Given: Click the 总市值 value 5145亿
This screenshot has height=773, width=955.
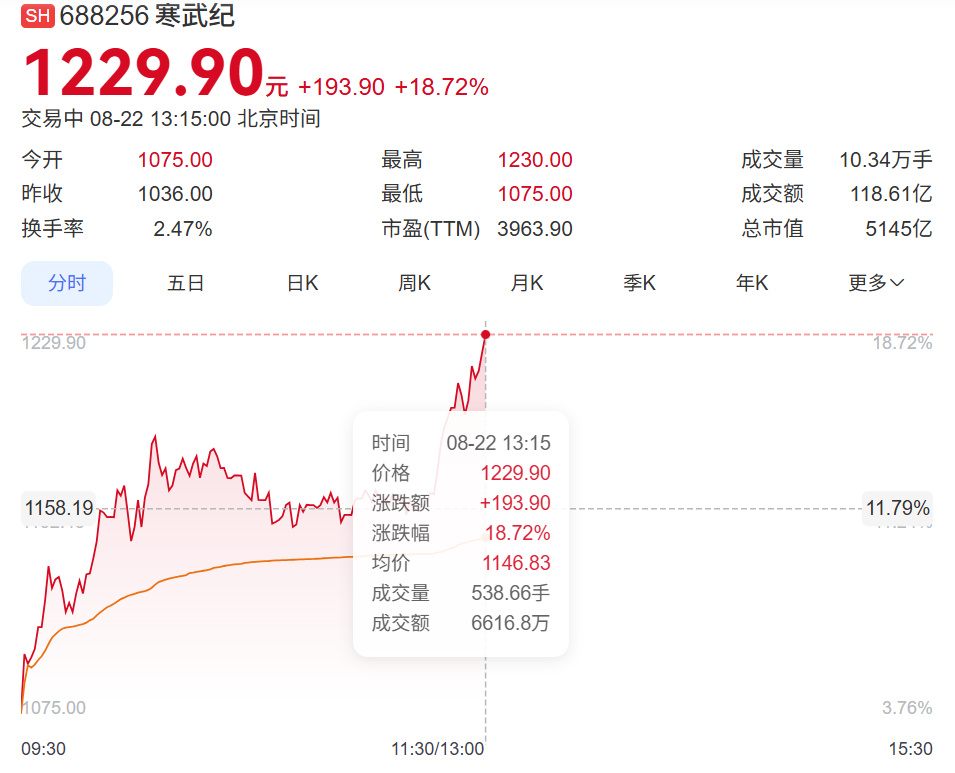Looking at the screenshot, I should 898,229.
